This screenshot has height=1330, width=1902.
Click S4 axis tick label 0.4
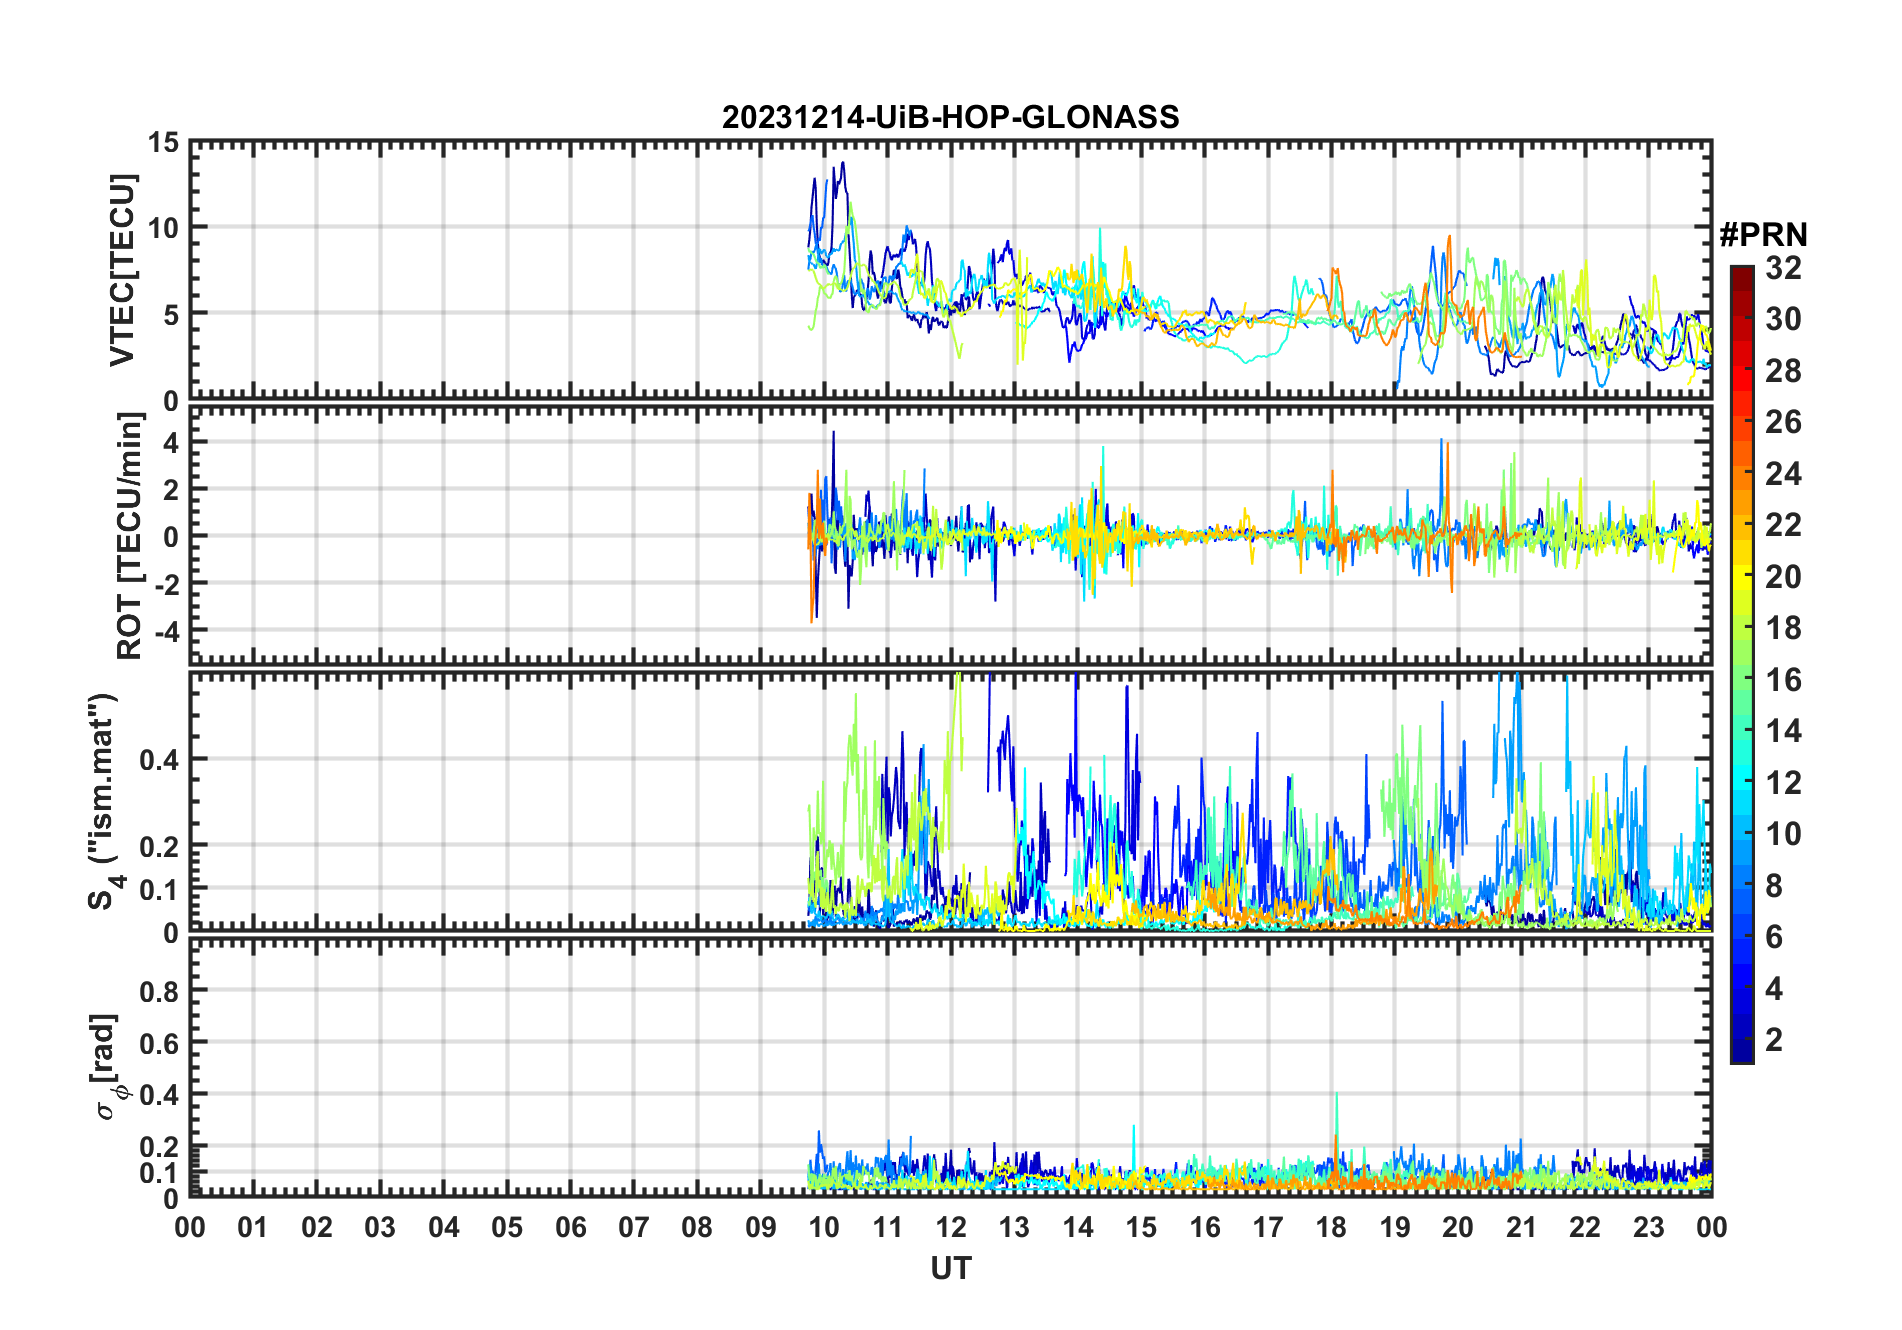pos(160,760)
